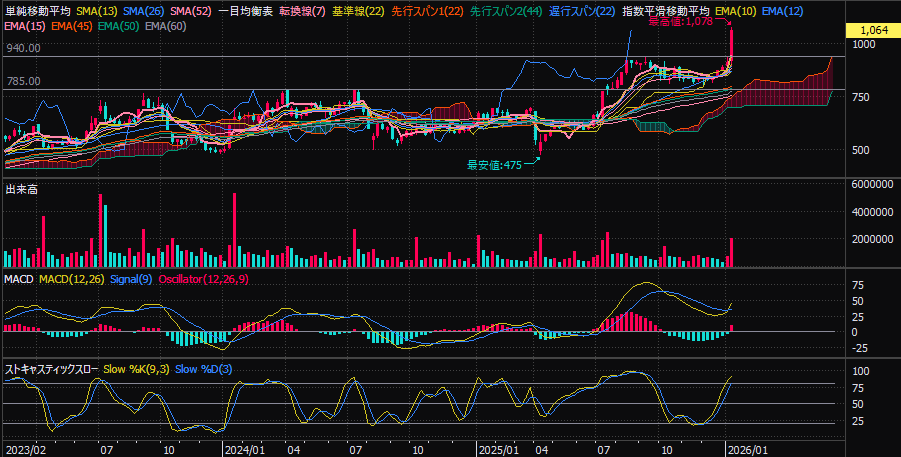
Task: Click the EMA(10) legend label
Action: click(x=735, y=11)
